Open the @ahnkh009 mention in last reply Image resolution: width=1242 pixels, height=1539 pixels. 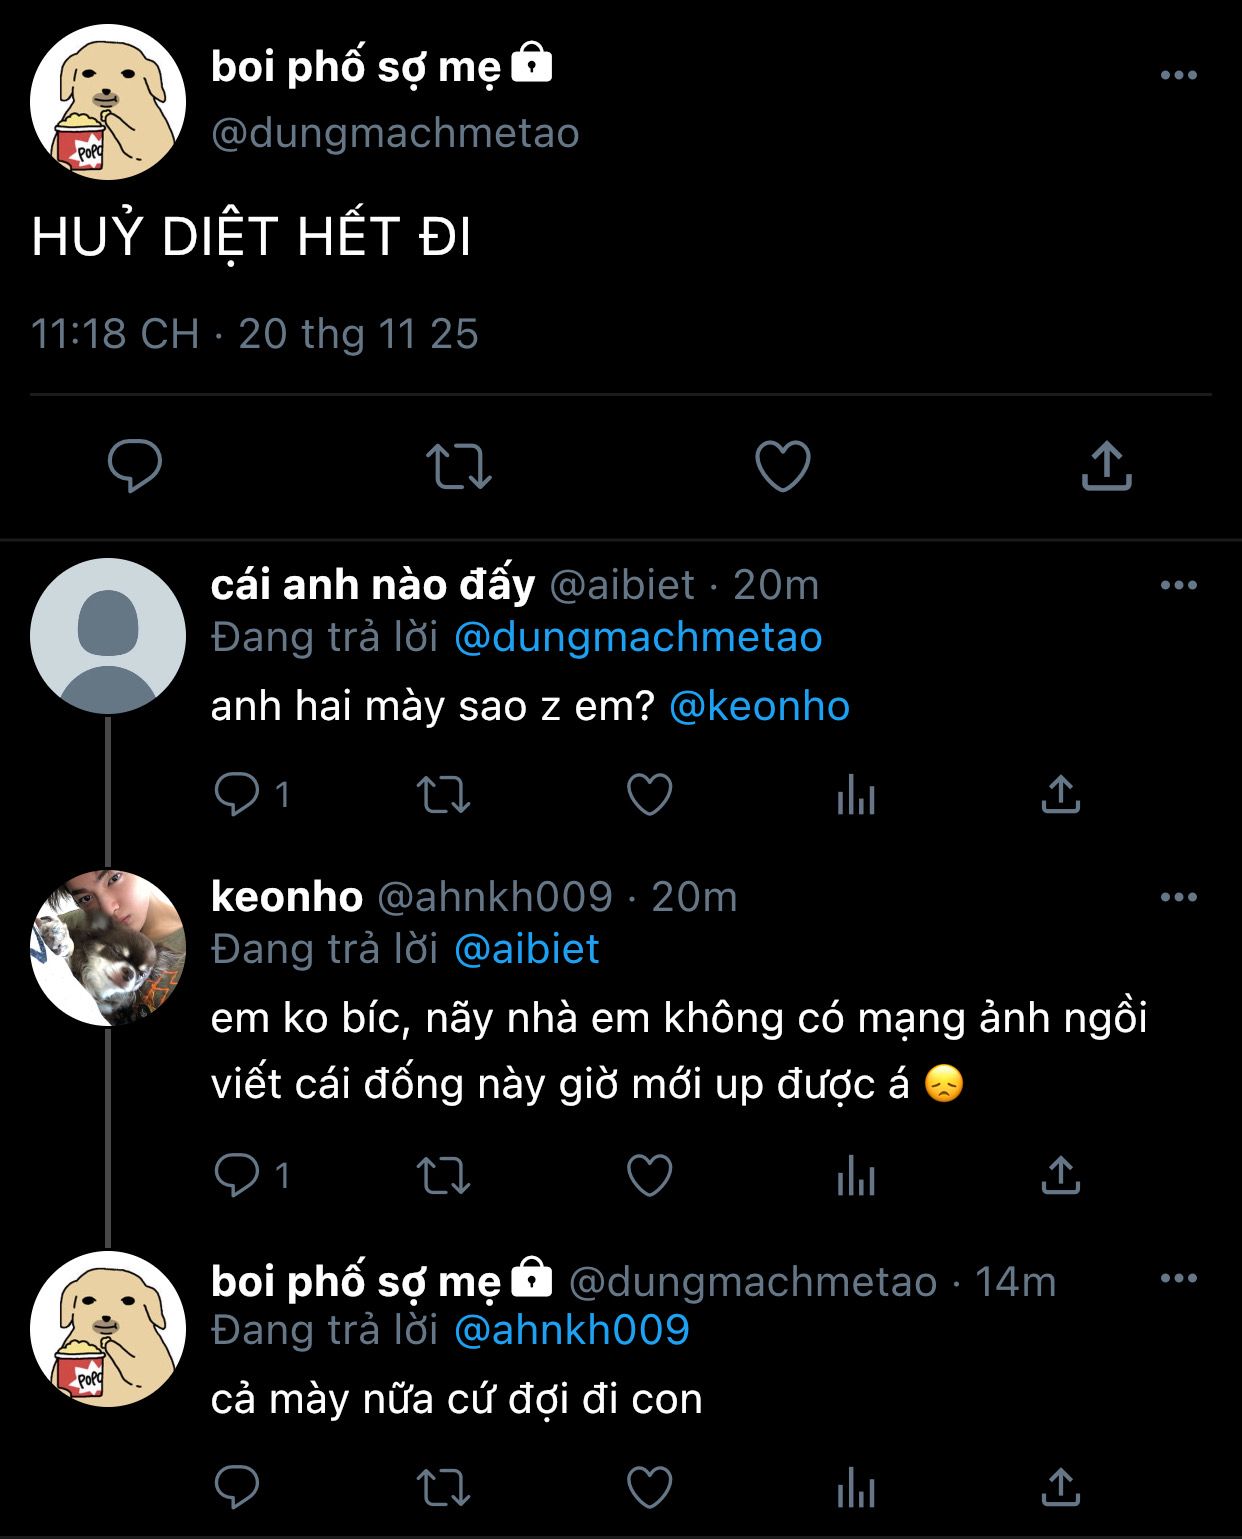[x=571, y=1330]
